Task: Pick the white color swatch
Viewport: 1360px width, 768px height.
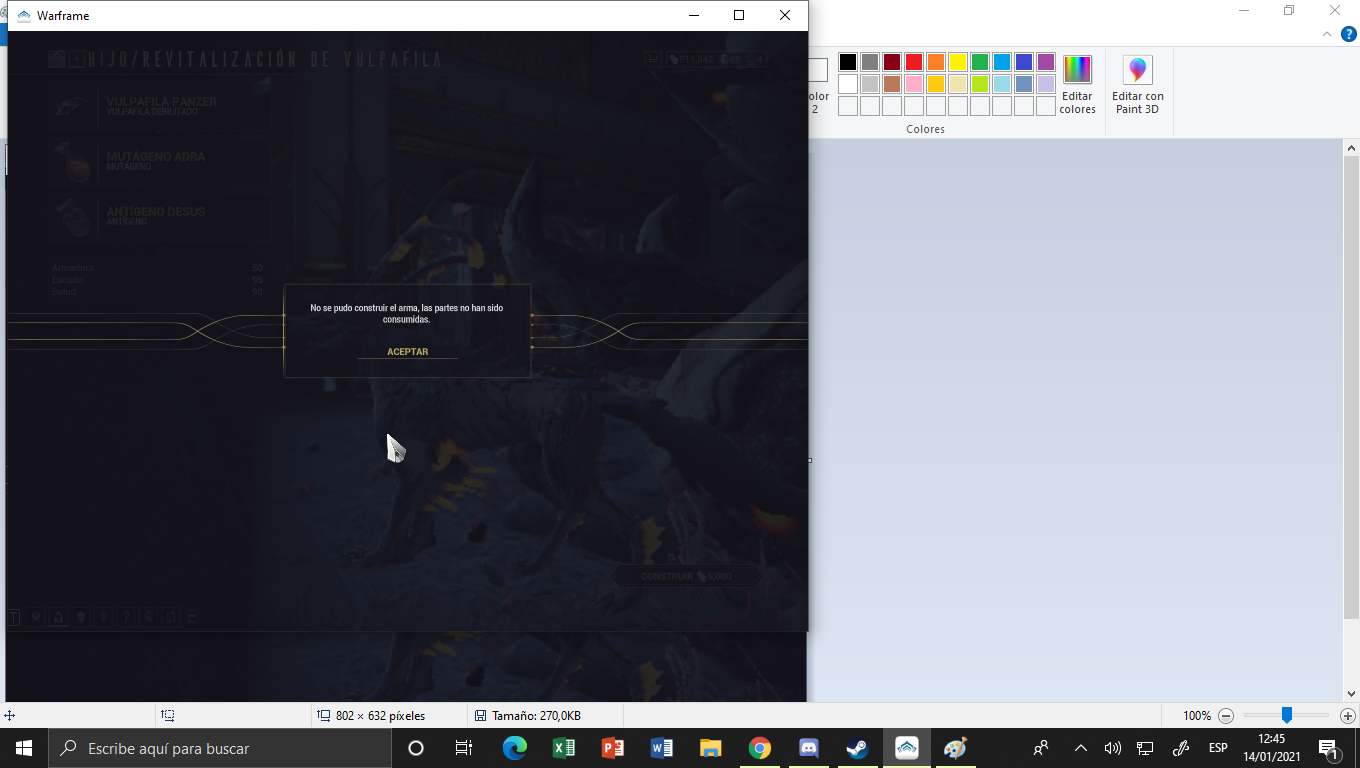Action: pos(848,84)
